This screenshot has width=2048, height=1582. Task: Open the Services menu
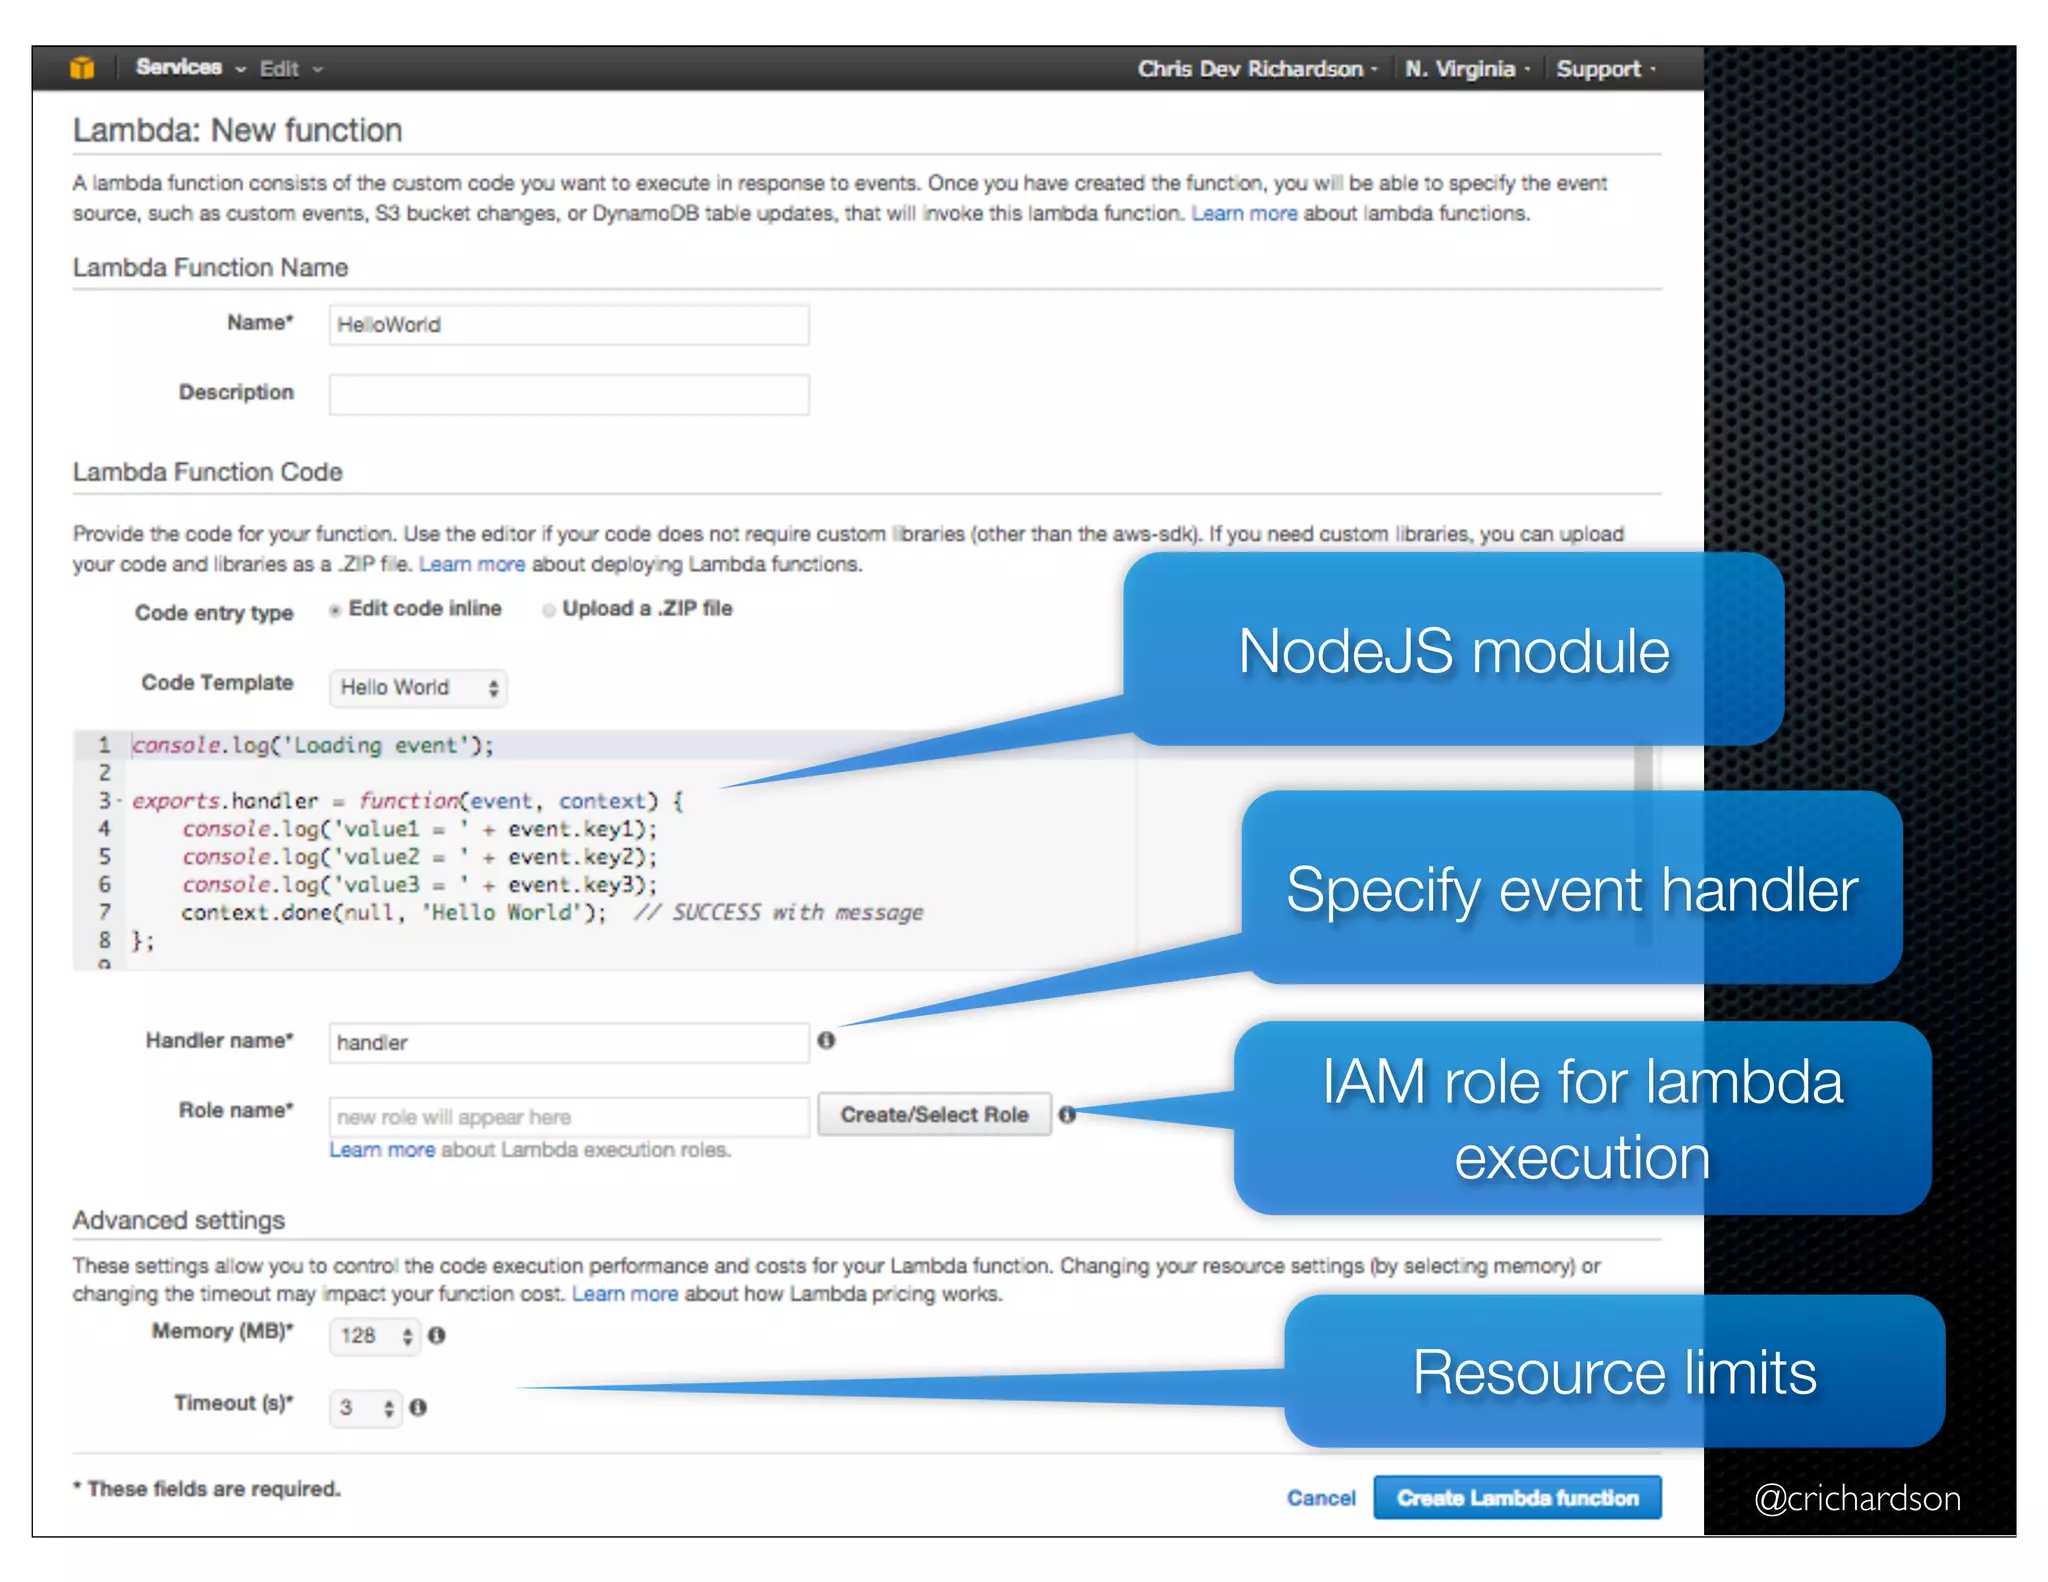pos(190,68)
